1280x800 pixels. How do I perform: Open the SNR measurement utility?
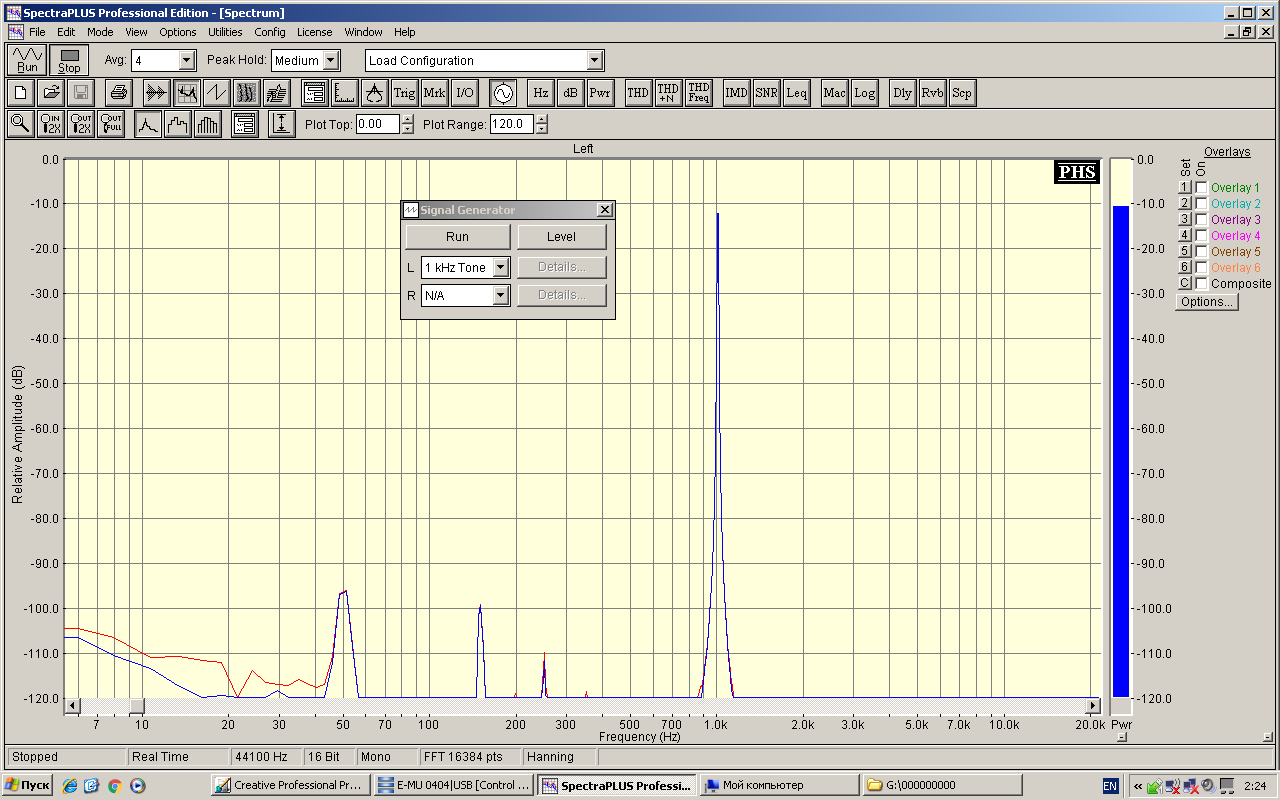pos(766,93)
